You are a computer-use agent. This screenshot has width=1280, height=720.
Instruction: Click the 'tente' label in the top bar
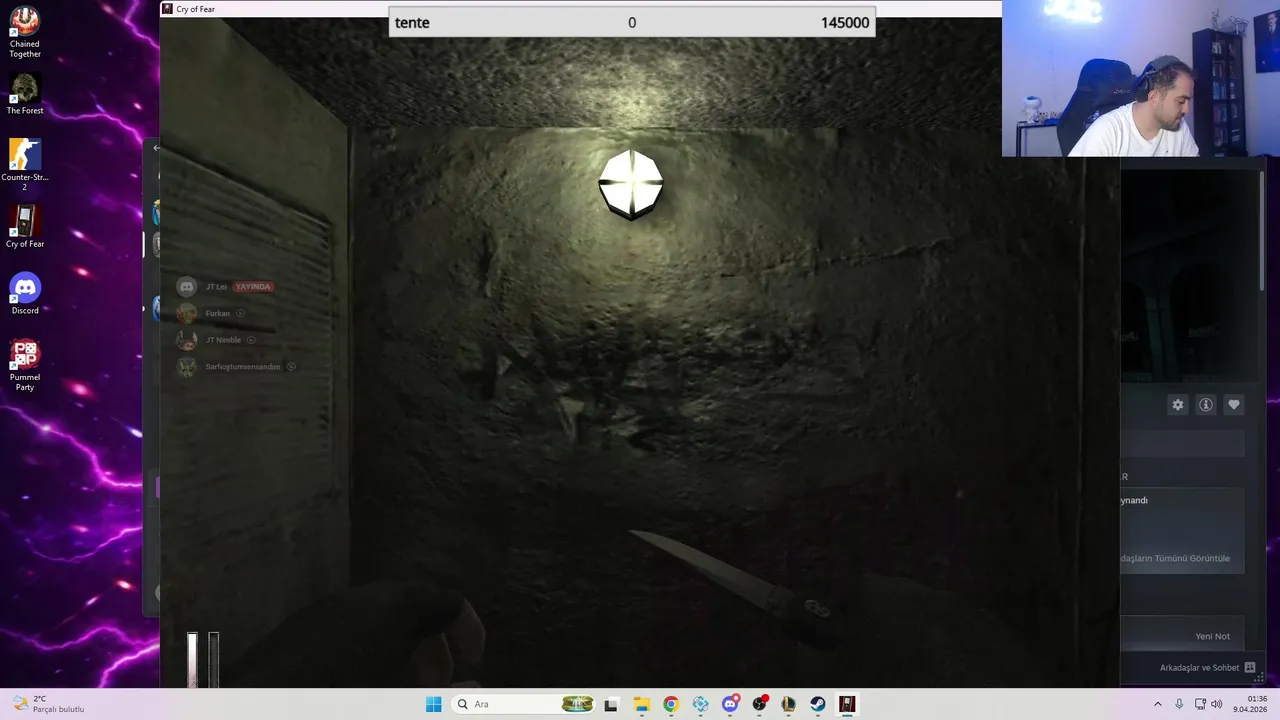(x=412, y=23)
